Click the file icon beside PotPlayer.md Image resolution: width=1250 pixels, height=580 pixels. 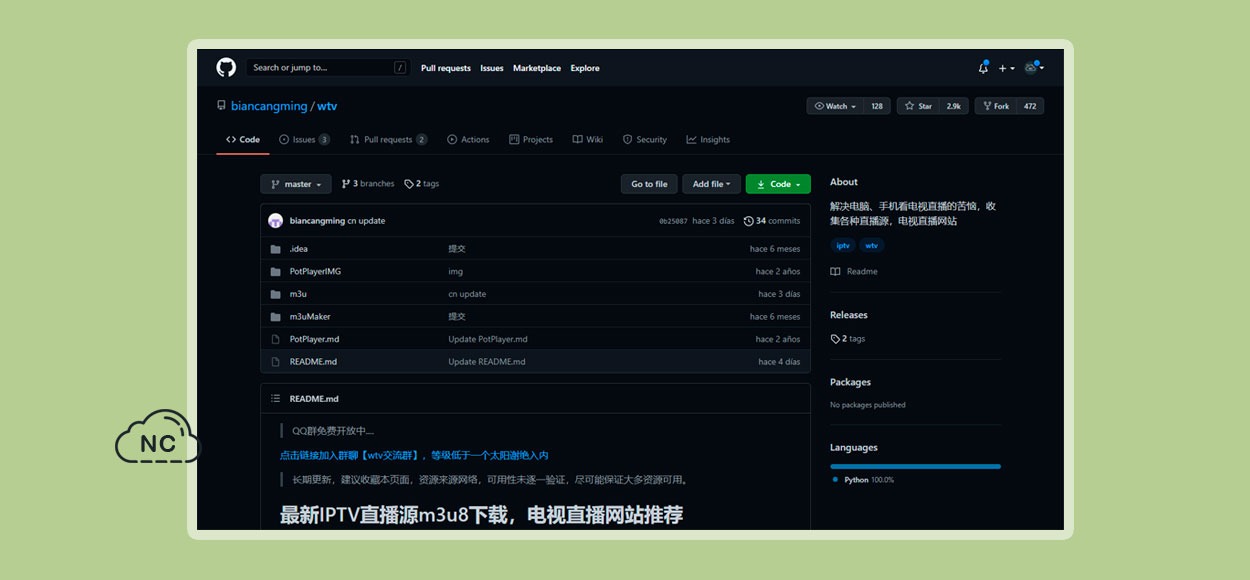[x=275, y=339]
